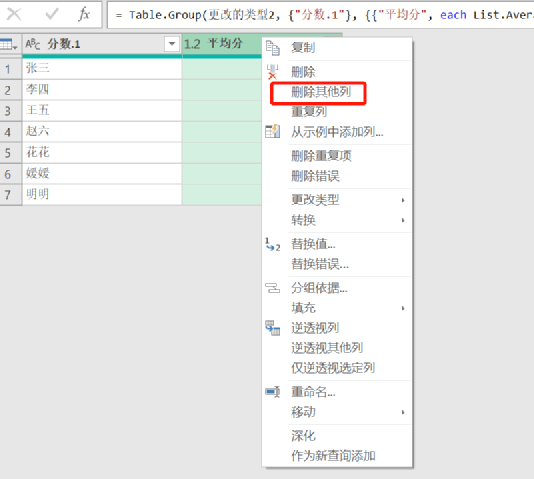This screenshot has width=534, height=479.
Task: Click the confirm checkmark in formula bar
Action: (52, 14)
